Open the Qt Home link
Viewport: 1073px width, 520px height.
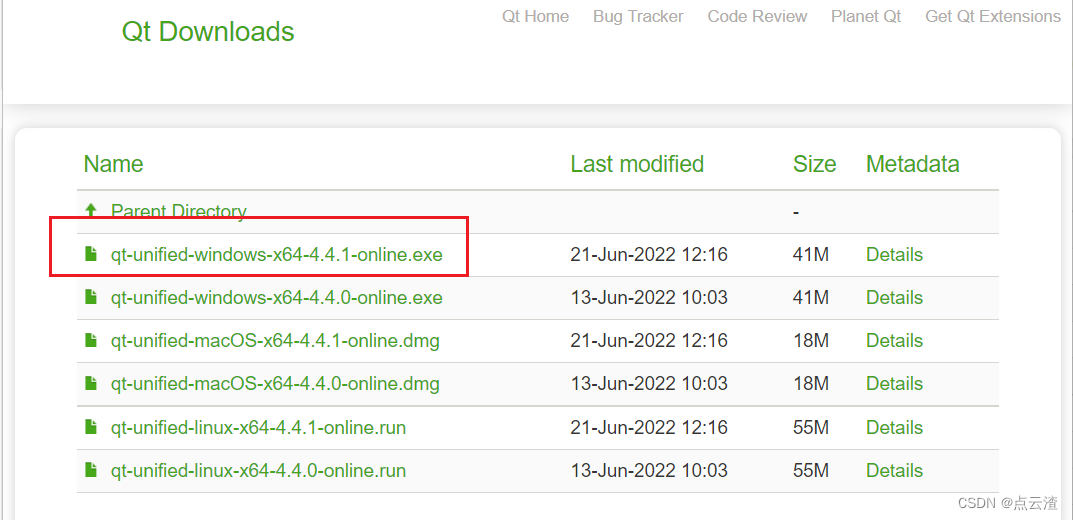[x=535, y=16]
